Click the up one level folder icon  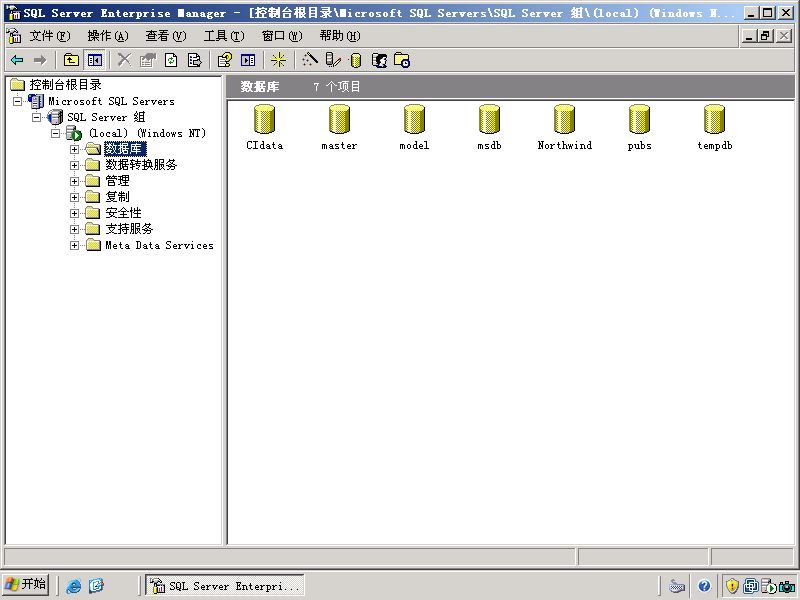tap(71, 60)
